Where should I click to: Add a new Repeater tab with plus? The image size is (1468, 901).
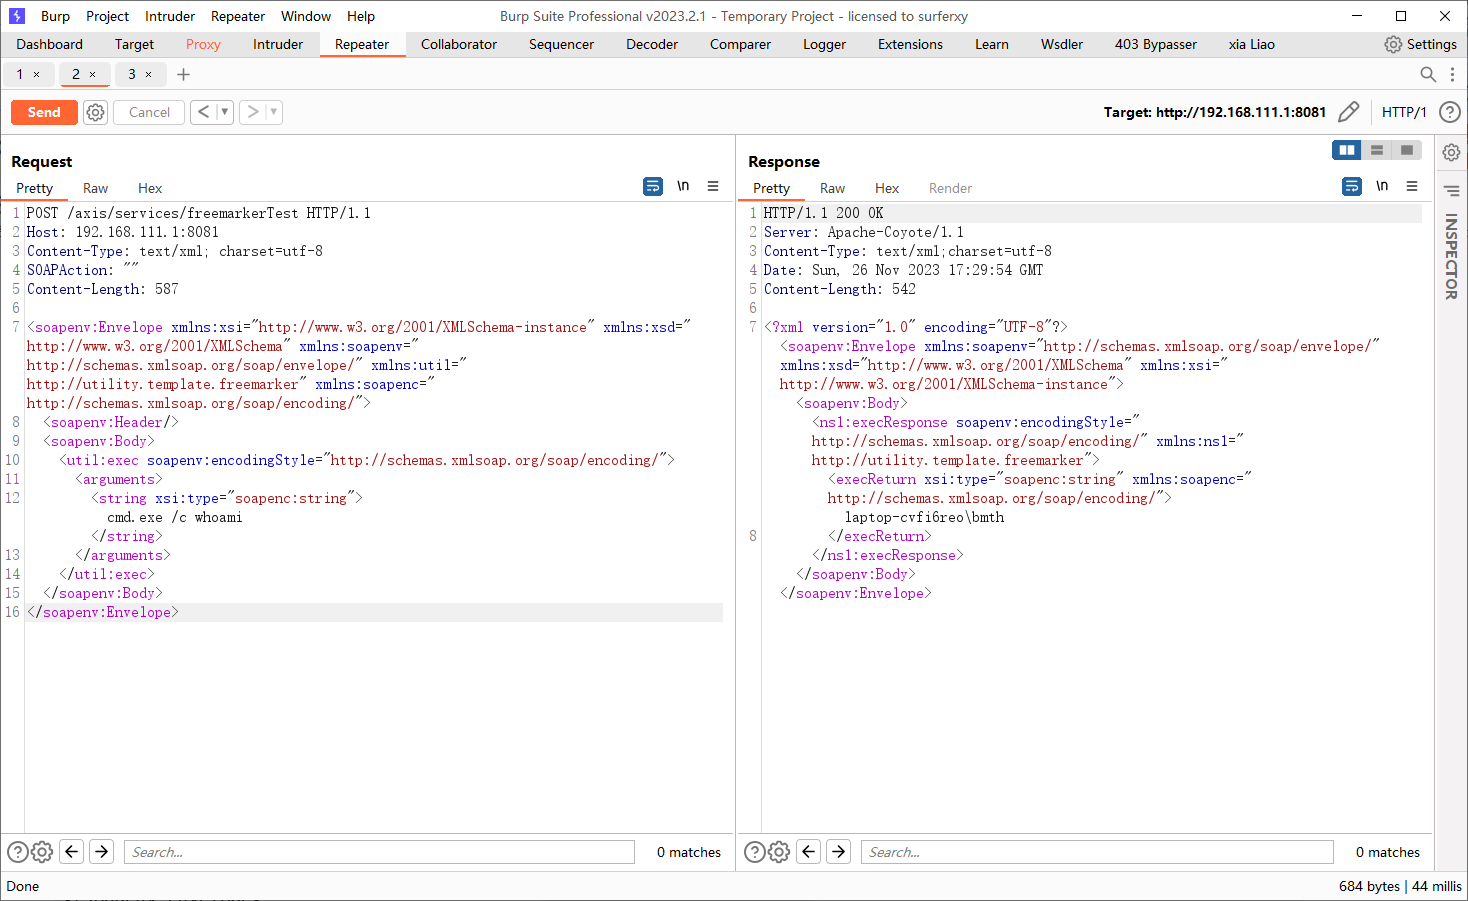183,74
